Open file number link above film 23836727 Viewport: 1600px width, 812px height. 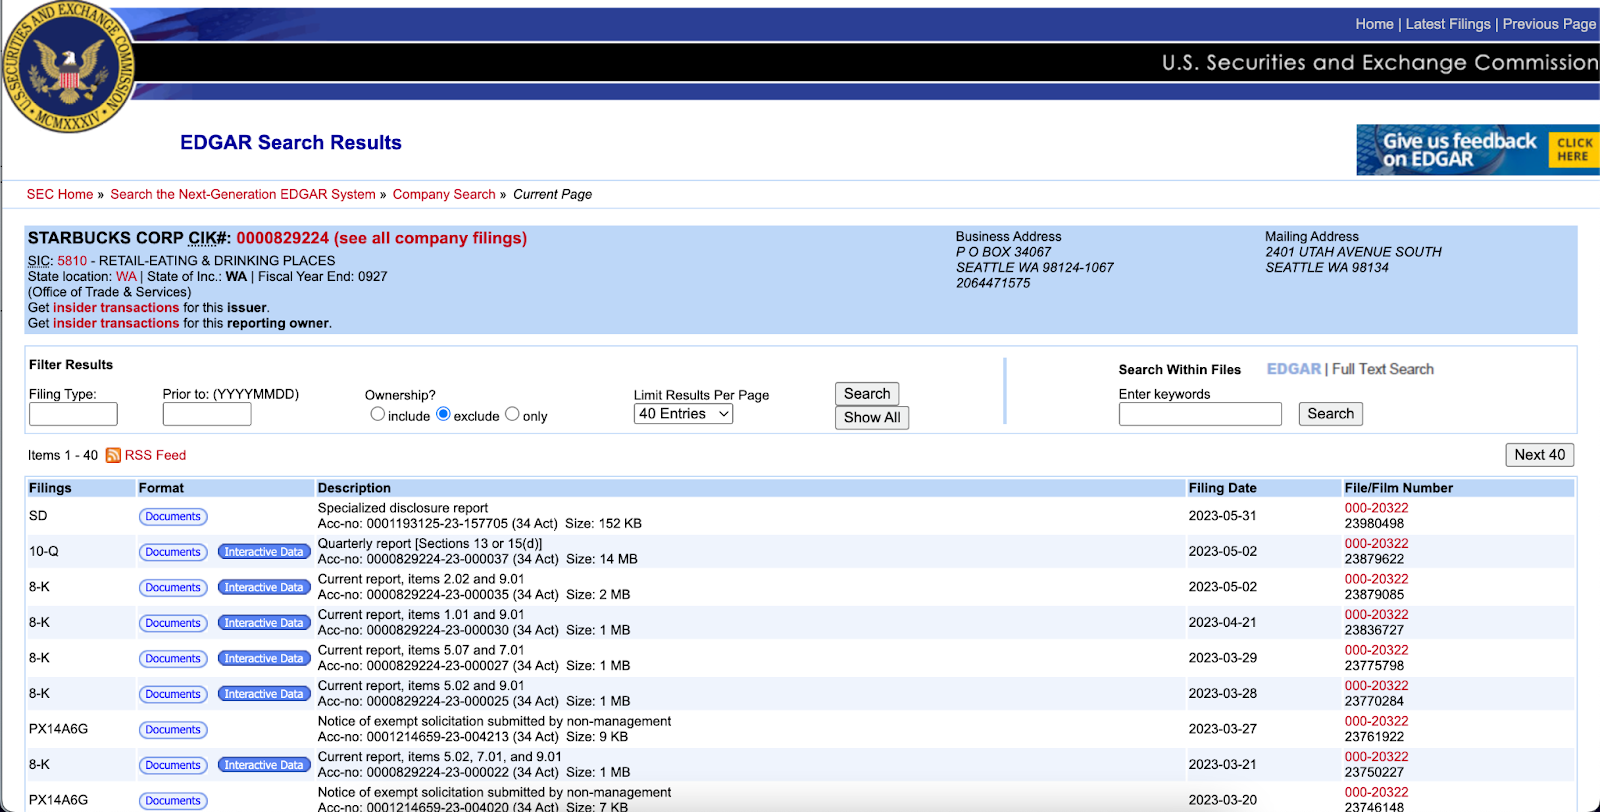coord(1376,615)
